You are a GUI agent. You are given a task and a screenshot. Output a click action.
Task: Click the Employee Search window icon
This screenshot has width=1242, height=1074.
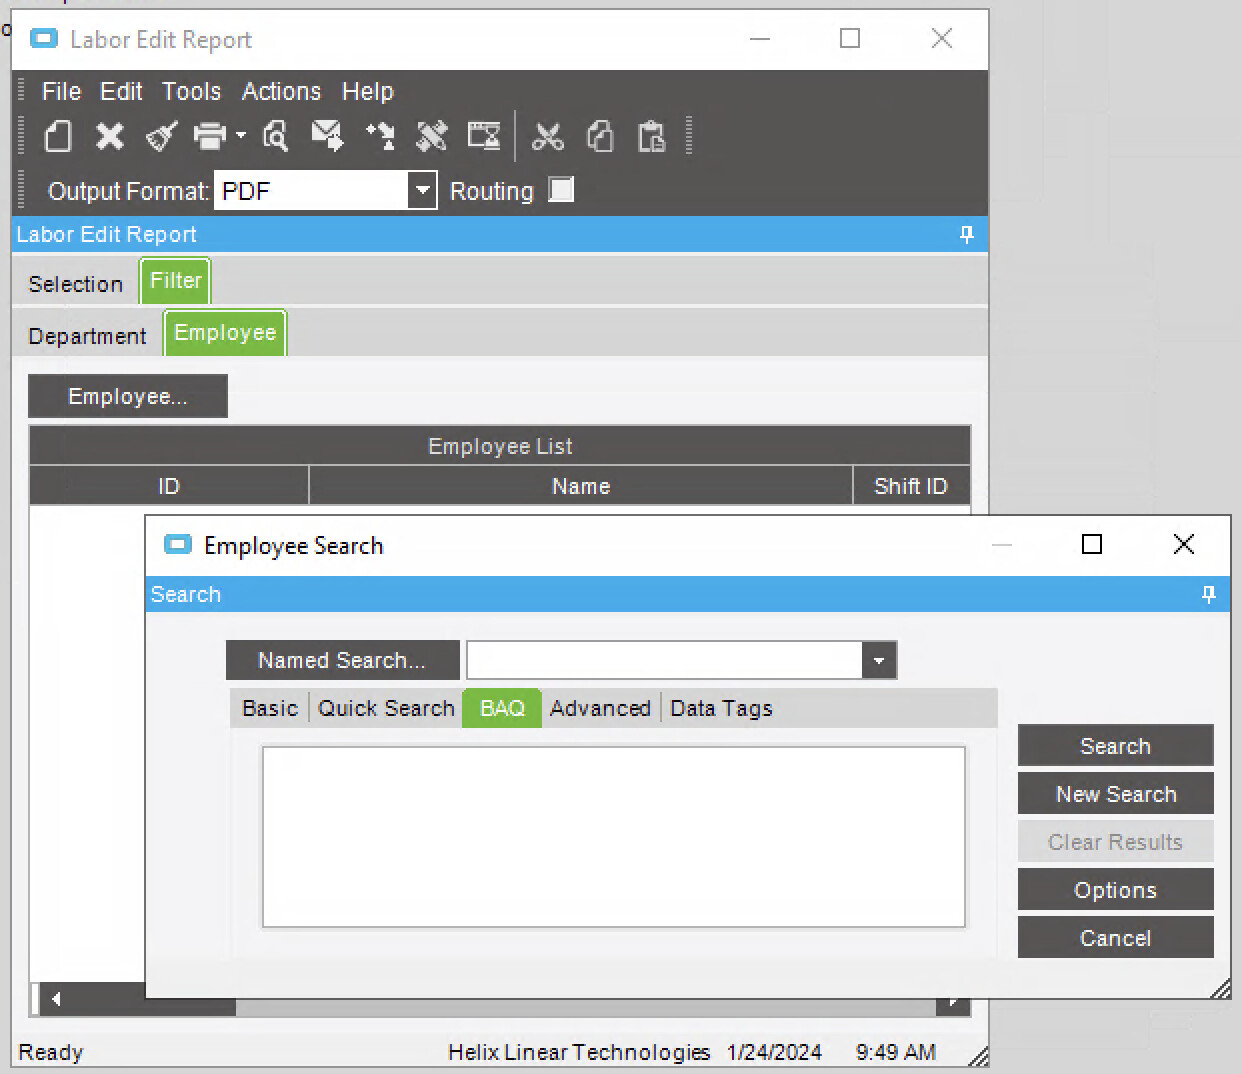177,545
